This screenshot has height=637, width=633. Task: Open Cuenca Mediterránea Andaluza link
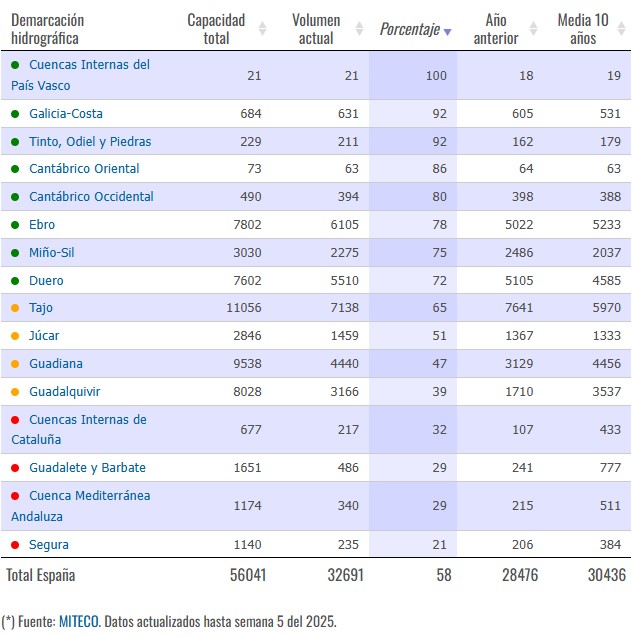point(80,506)
